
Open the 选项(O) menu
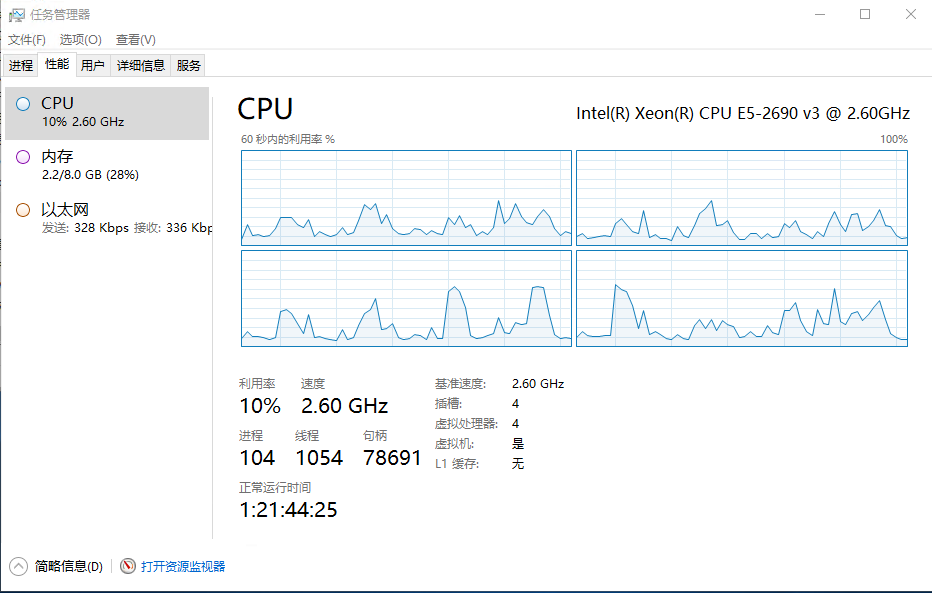[80, 40]
